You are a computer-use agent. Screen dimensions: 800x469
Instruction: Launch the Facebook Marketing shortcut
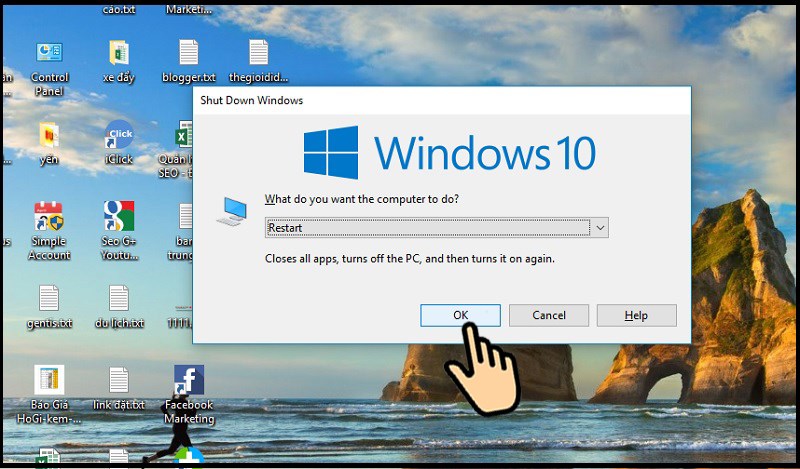189,380
